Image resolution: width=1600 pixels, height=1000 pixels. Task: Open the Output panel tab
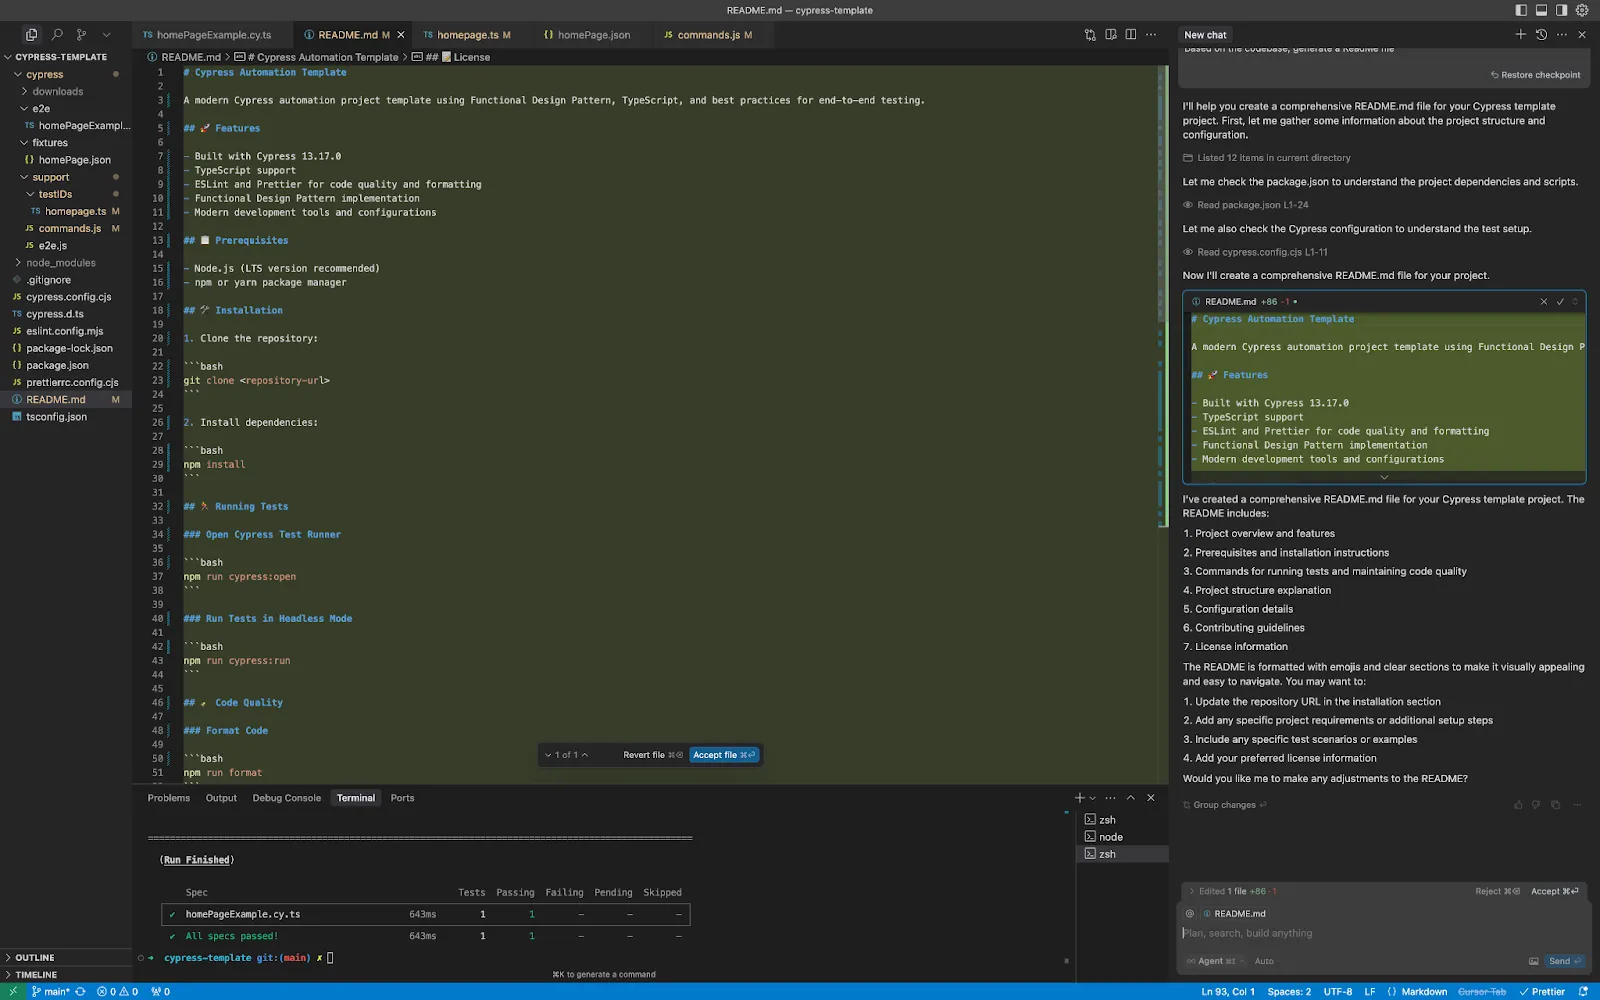(221, 798)
